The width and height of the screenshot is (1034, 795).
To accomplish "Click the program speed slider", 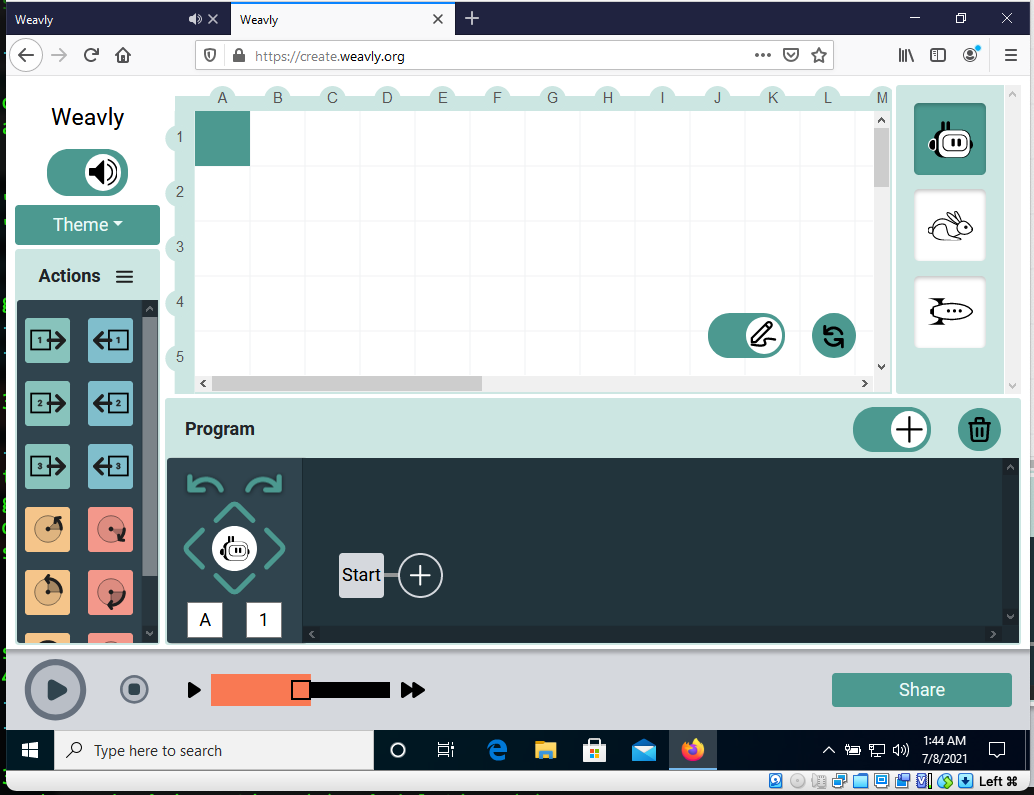I will tap(300, 690).
